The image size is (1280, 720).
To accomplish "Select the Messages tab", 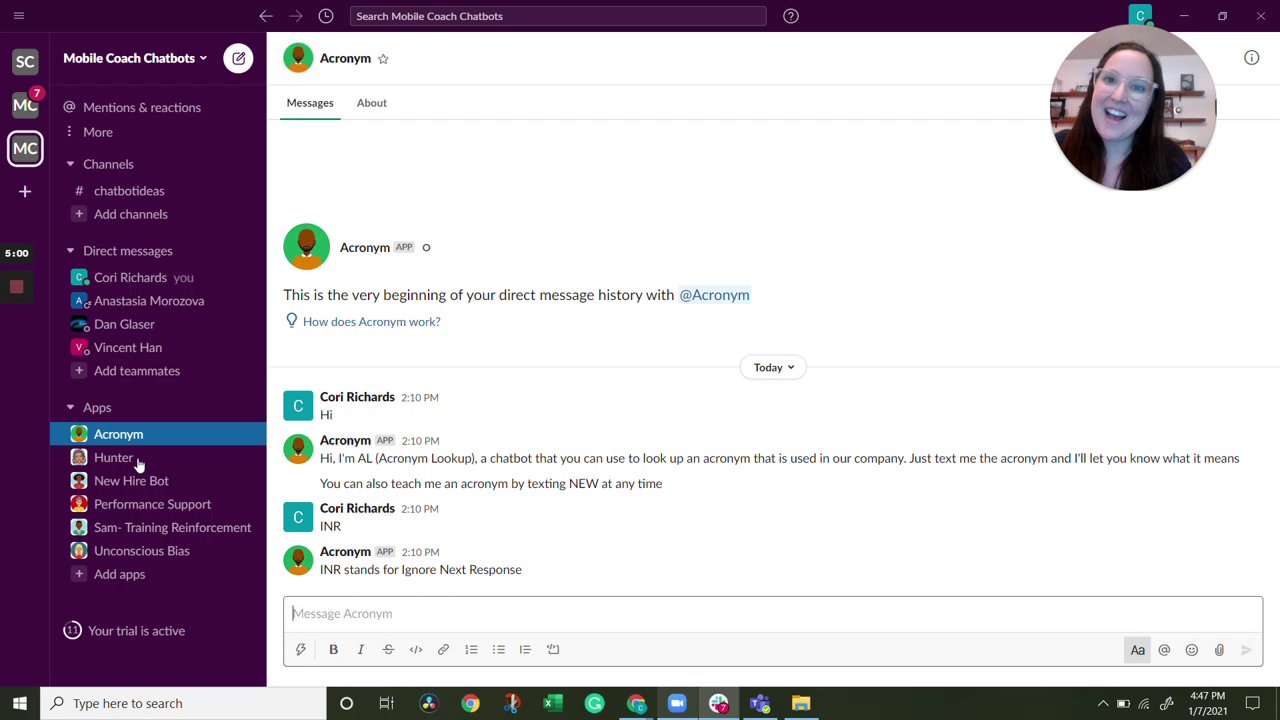I will point(310,103).
